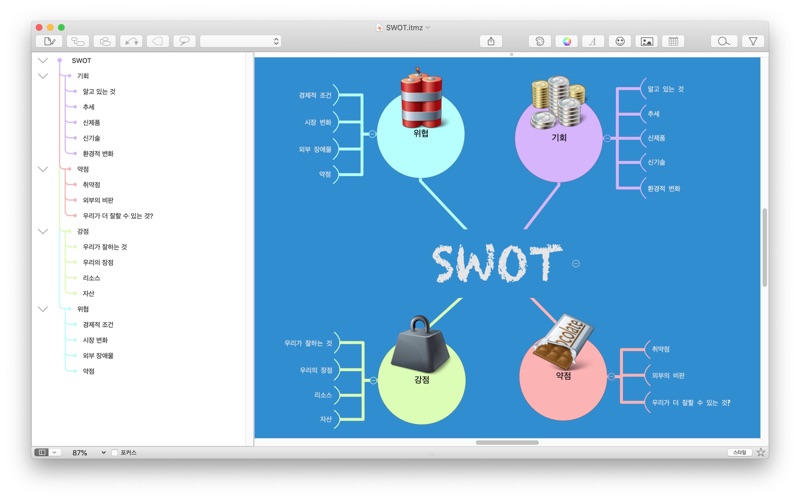Select '환경적 변화' in the outline
Screen dimensions: 800x500
[98, 154]
